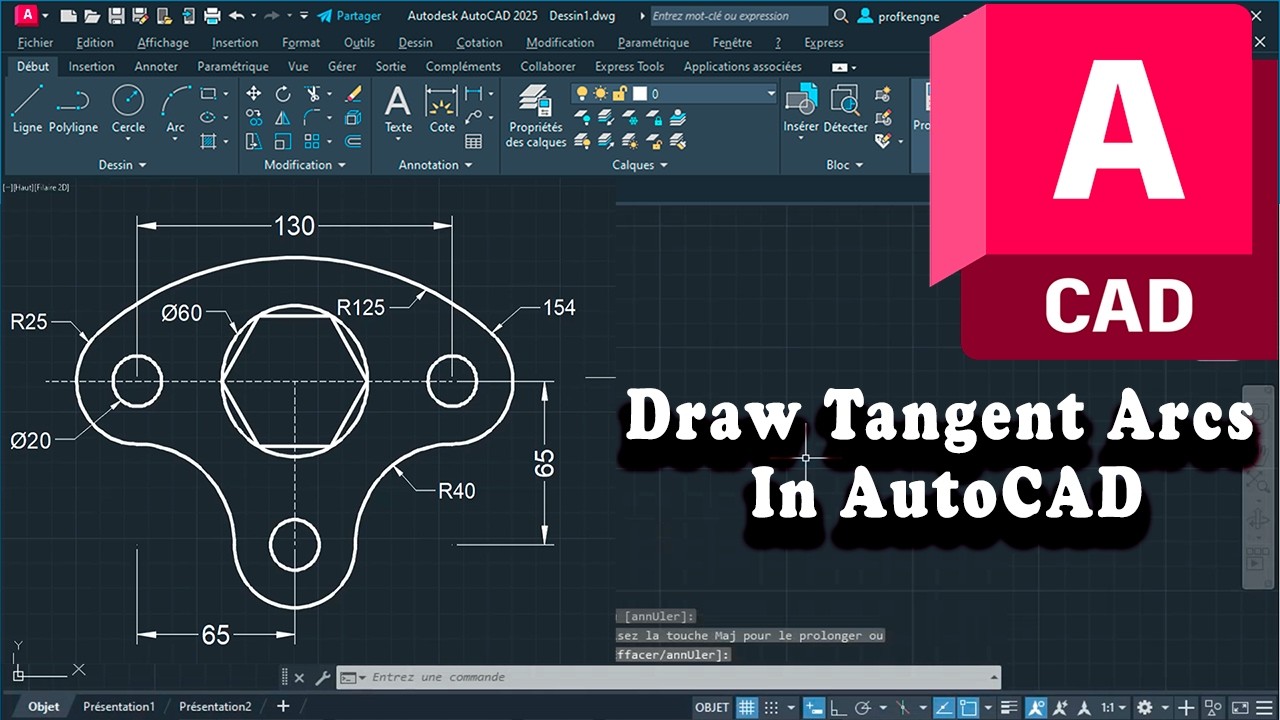The height and width of the screenshot is (720, 1280).
Task: Select the Offset (Décaler) tool
Action: pos(353,142)
